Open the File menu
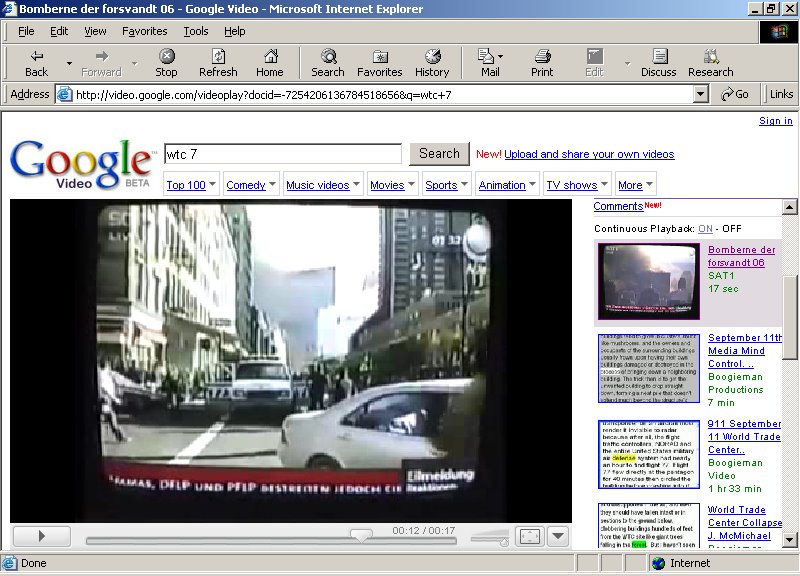 [x=26, y=31]
